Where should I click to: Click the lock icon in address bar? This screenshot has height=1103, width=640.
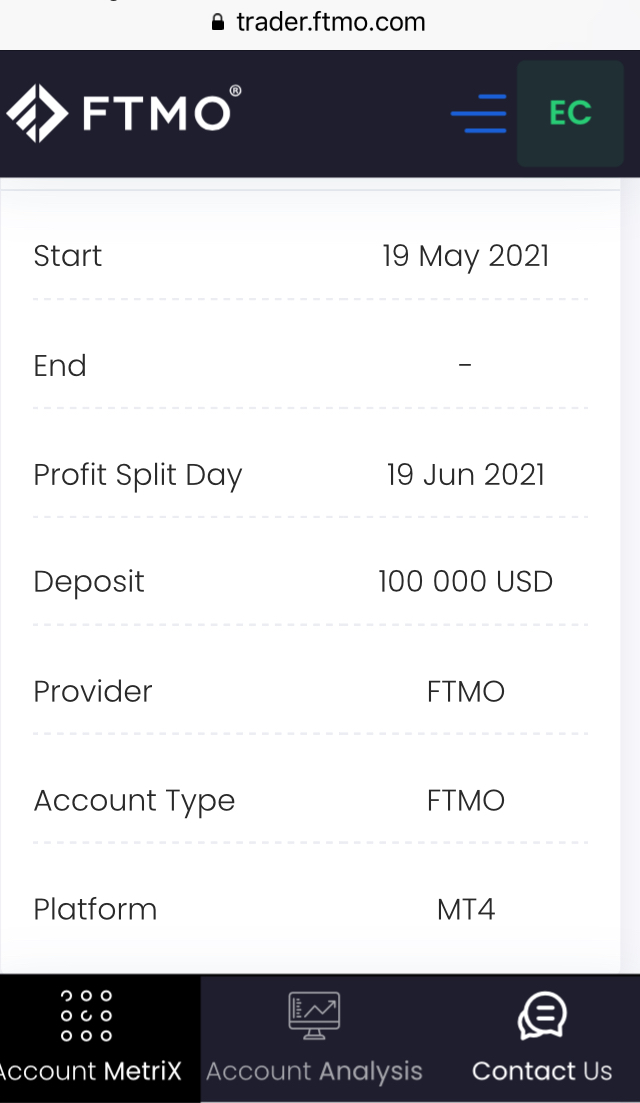pyautogui.click(x=219, y=22)
